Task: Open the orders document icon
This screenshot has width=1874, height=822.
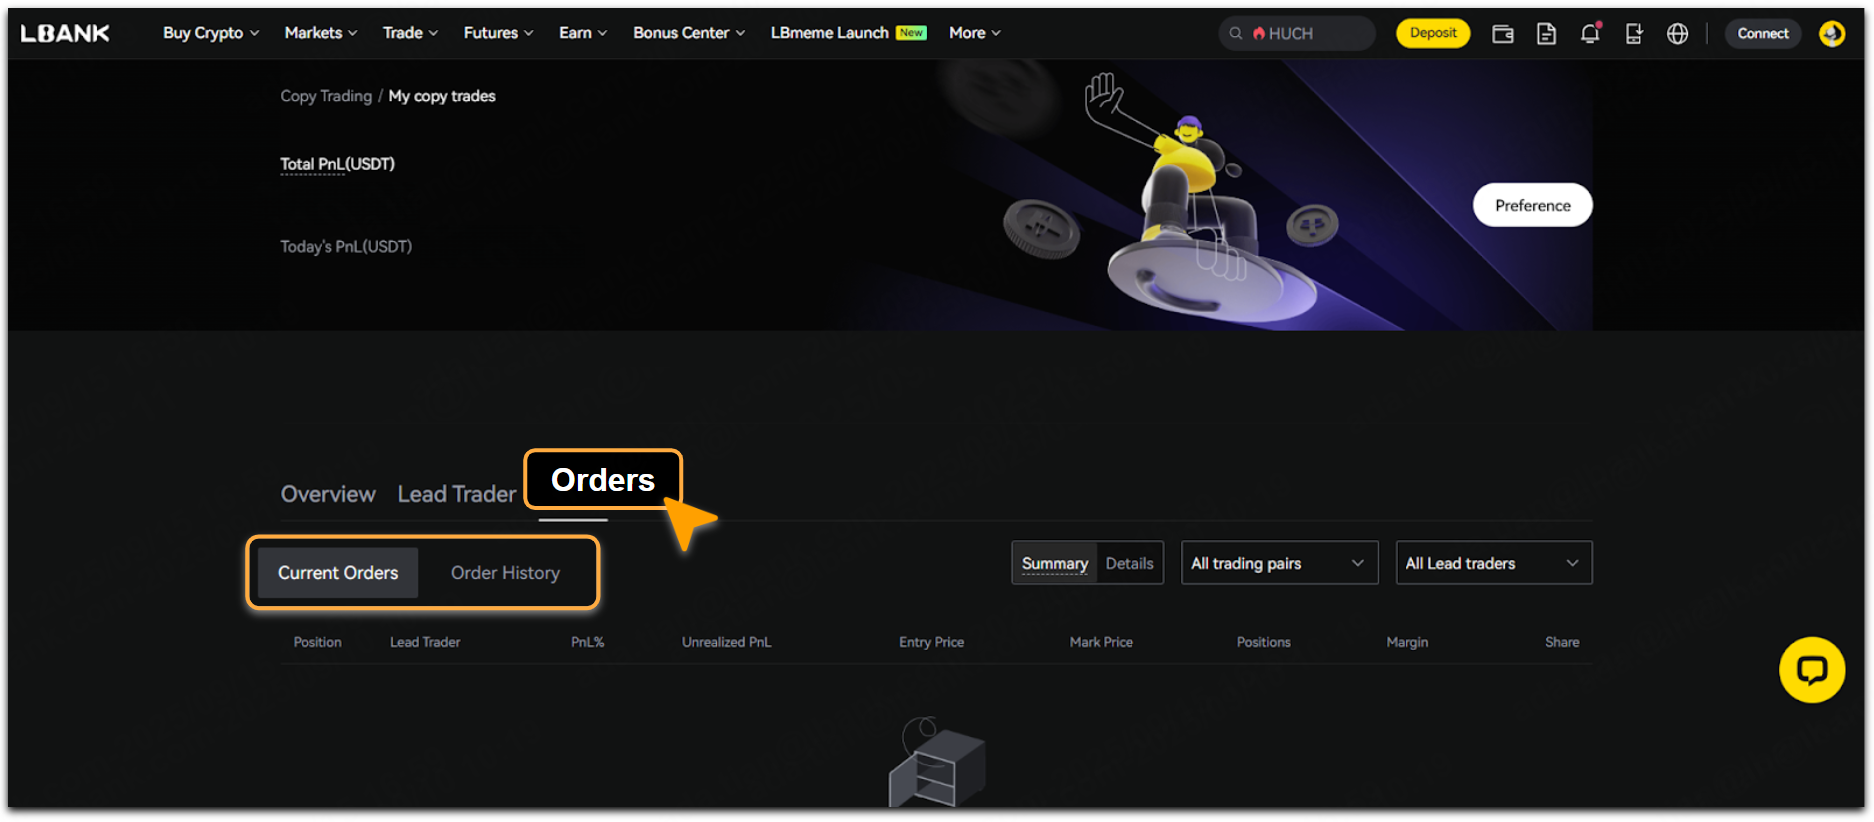Action: tap(1546, 34)
